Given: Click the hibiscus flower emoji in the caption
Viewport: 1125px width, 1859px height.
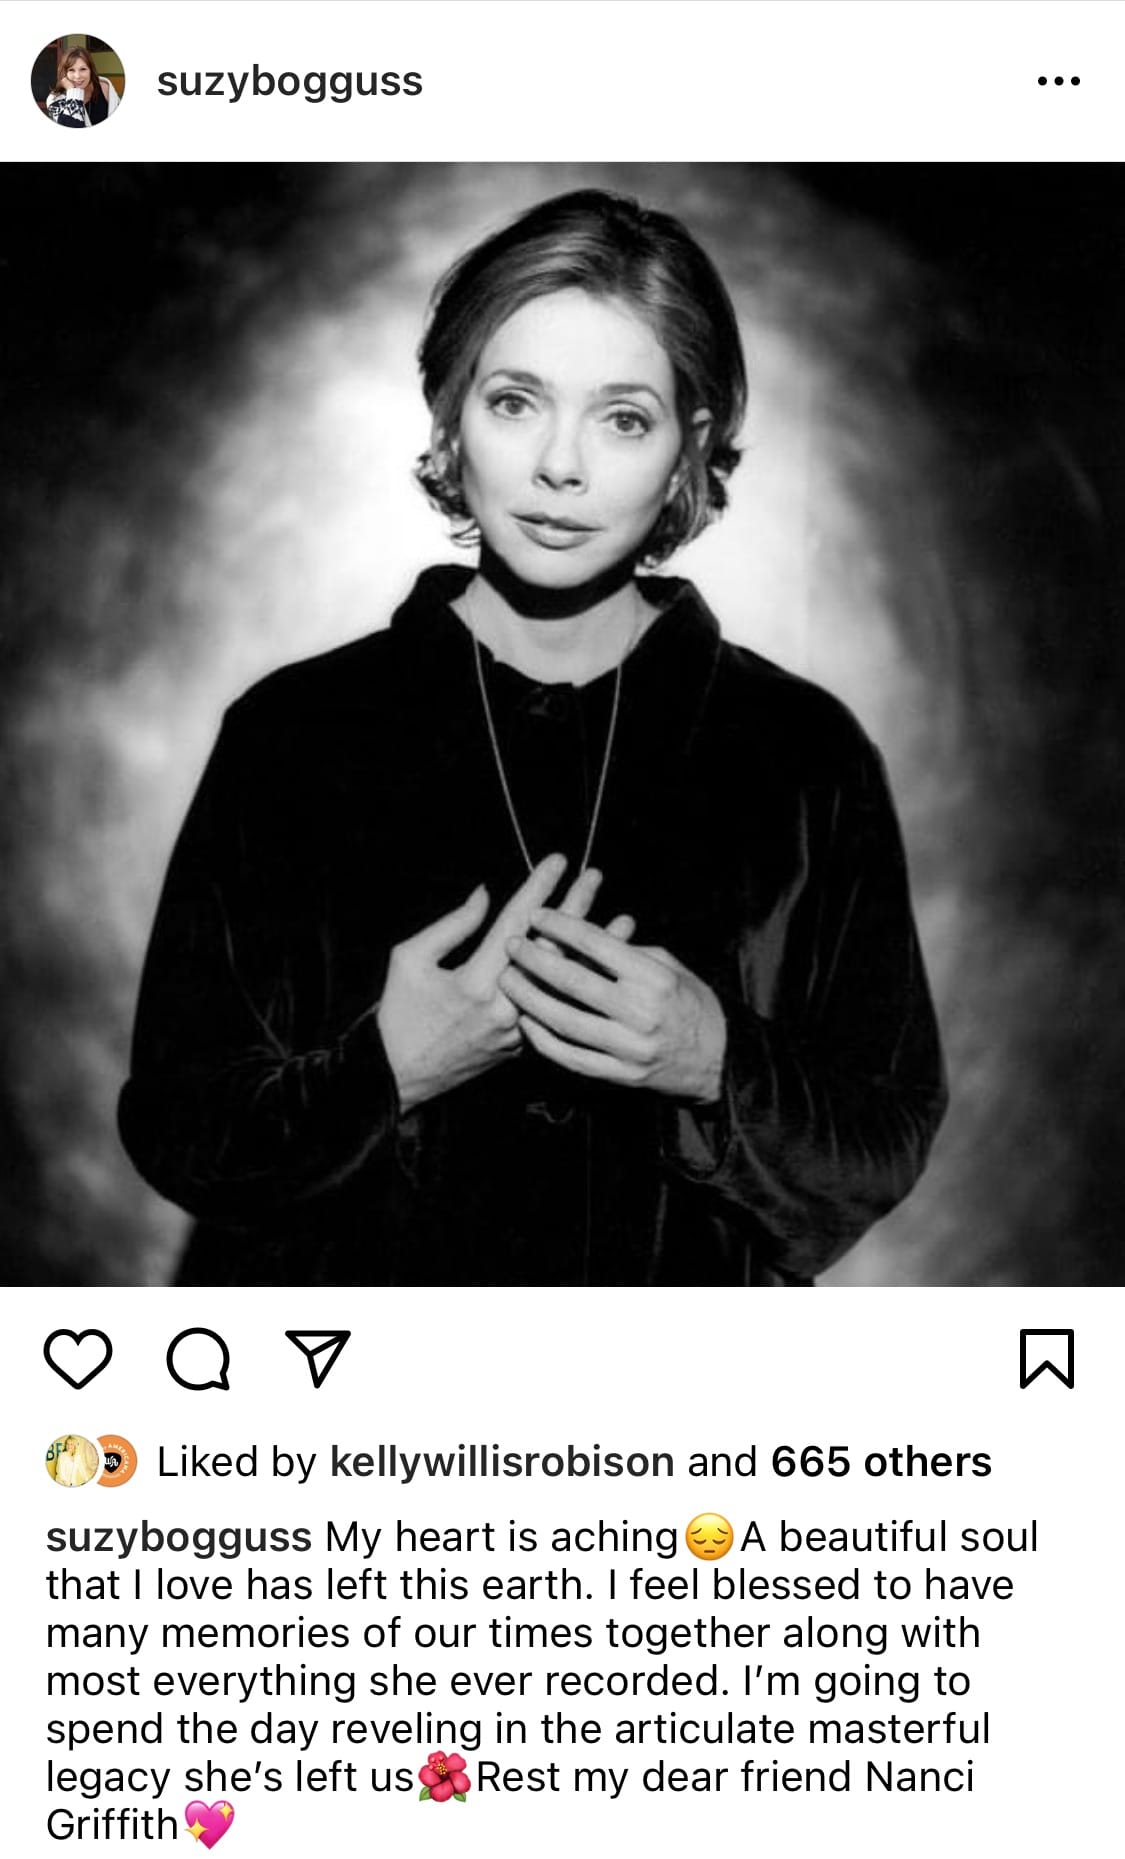Looking at the screenshot, I should [x=444, y=1777].
